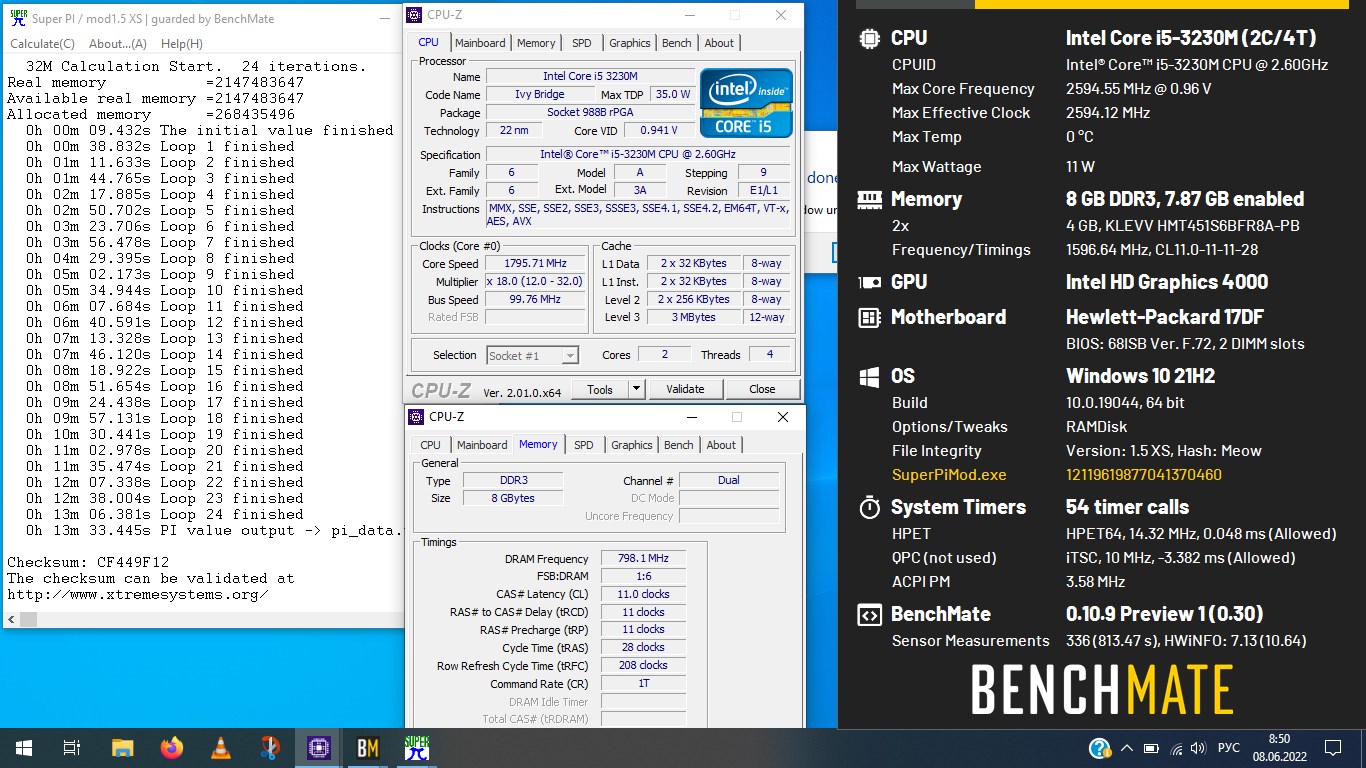The image size is (1366, 768).
Task: Click the SuperPiMod.exe entry in BenchMate
Action: 949,475
